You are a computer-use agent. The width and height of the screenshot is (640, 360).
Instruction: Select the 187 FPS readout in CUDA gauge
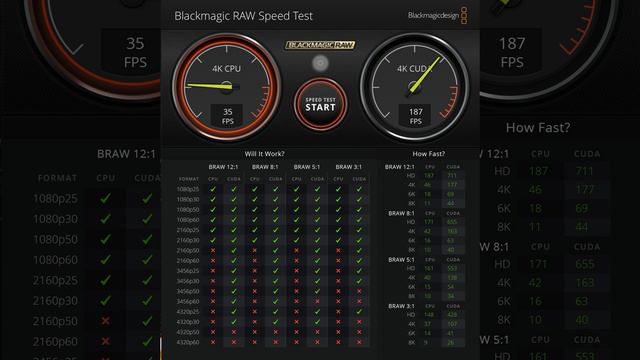[x=416, y=116]
